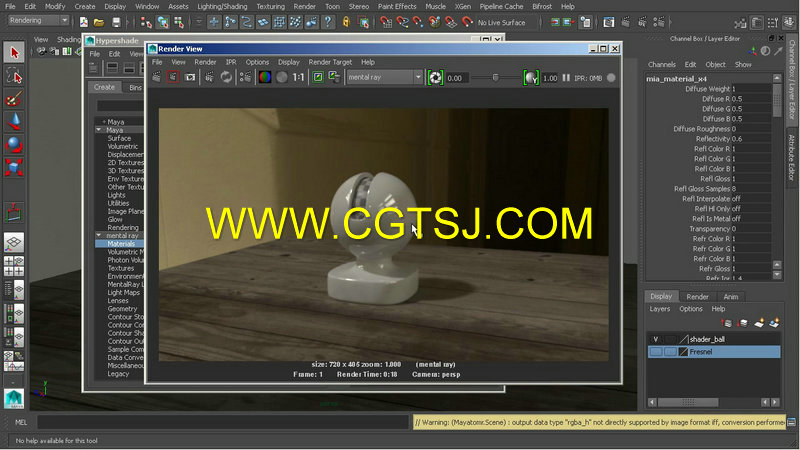Choose the Scale tool cube icon
The height and width of the screenshot is (450, 800).
point(14,167)
